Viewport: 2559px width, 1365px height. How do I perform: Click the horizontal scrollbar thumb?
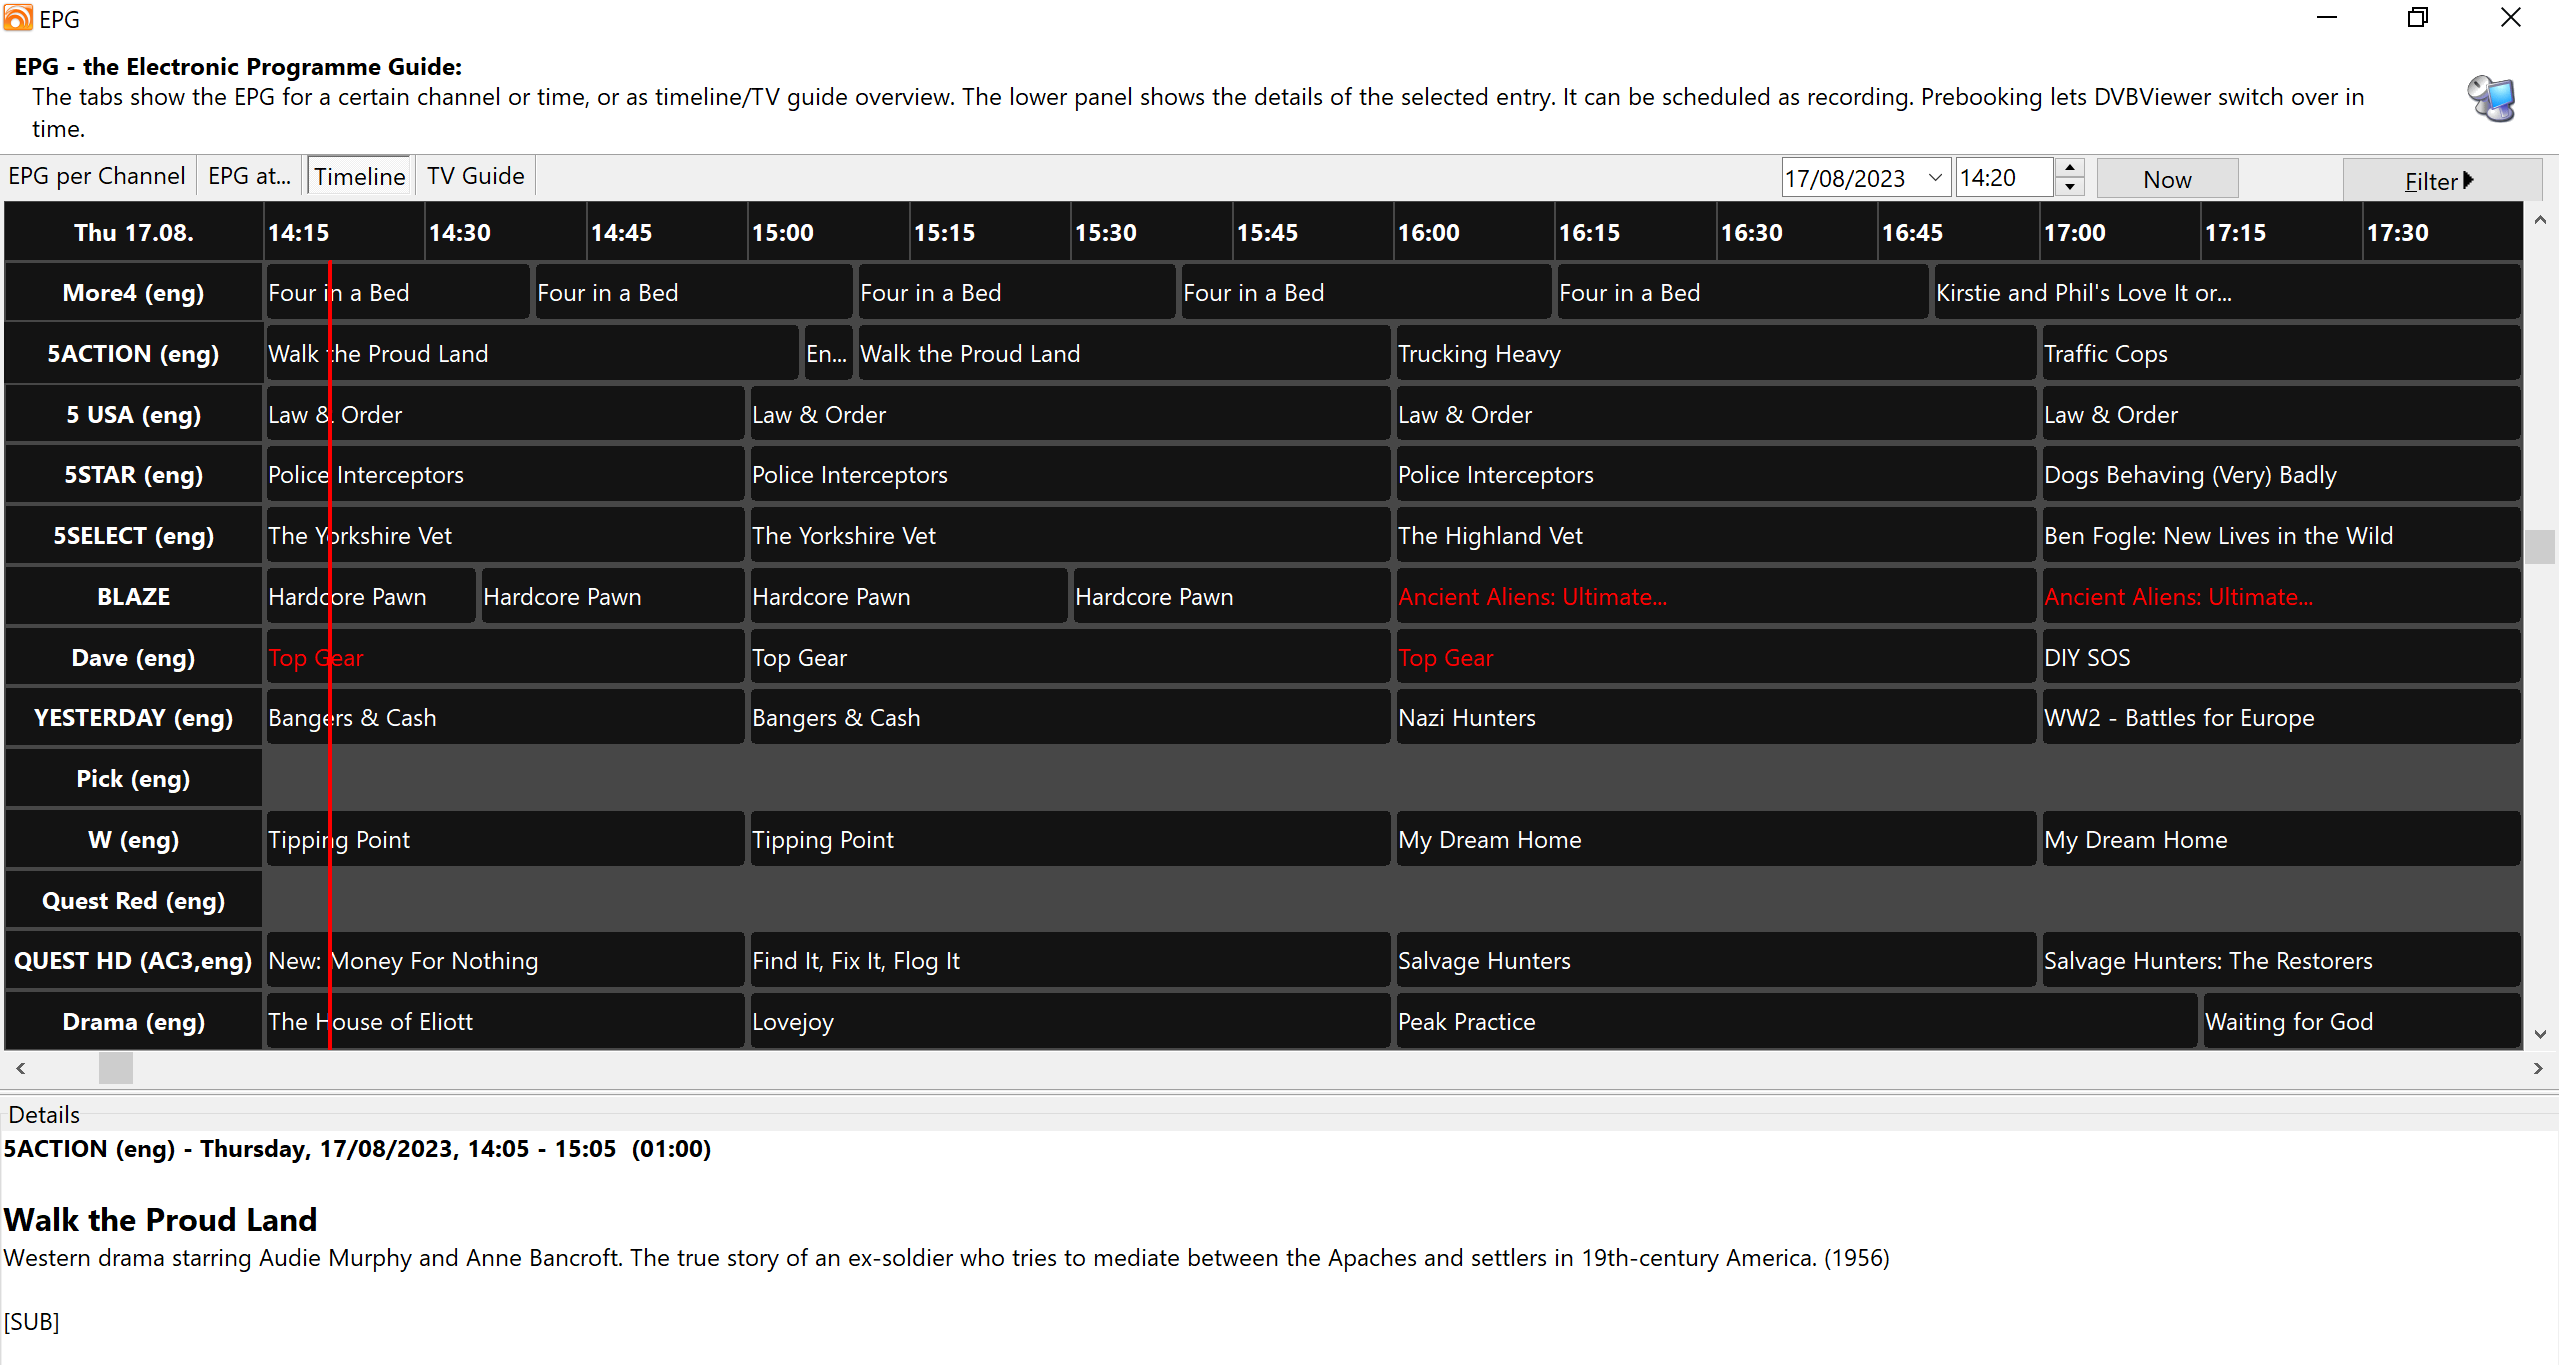pos(116,1068)
